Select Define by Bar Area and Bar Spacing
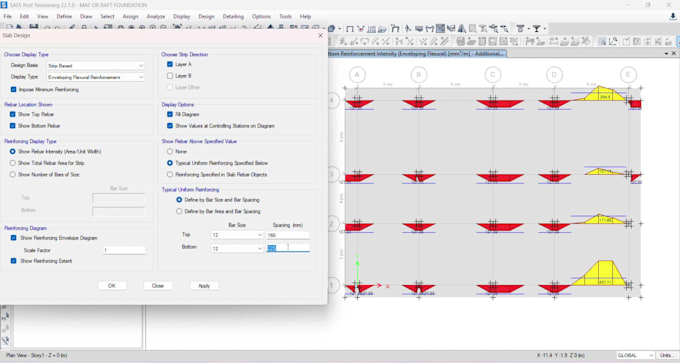The width and height of the screenshot is (680, 363). pyautogui.click(x=179, y=211)
